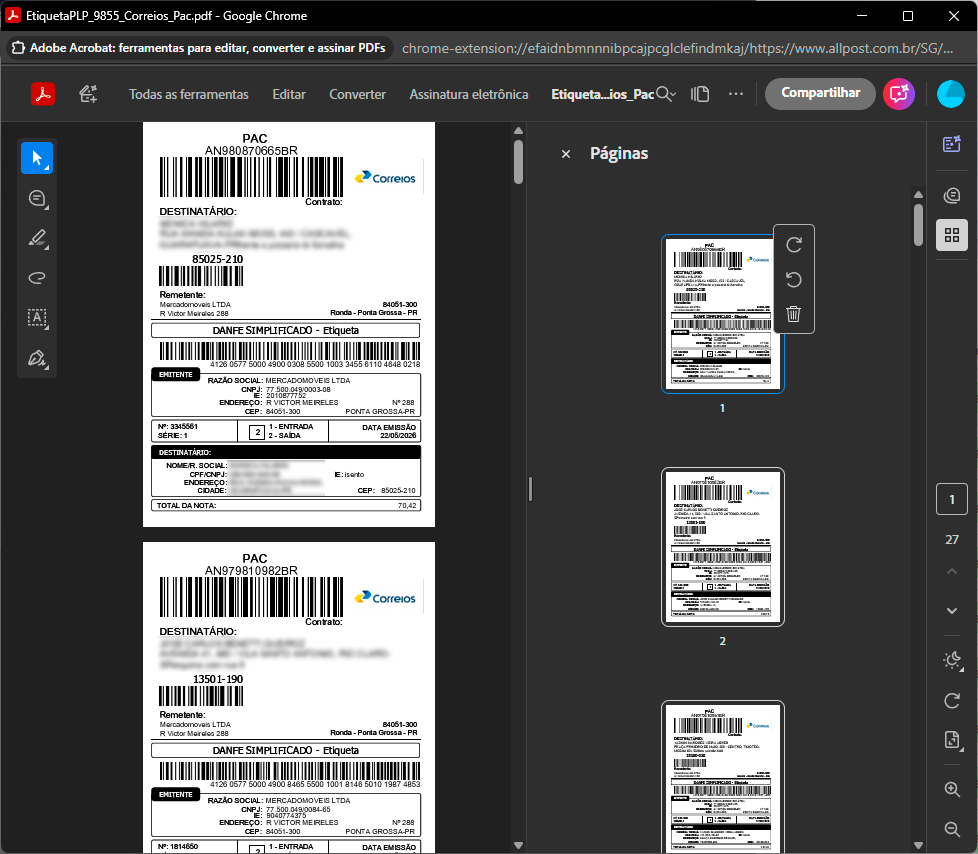Select the highlighter pen tool
Screen dimensions: 978x854
point(37,239)
